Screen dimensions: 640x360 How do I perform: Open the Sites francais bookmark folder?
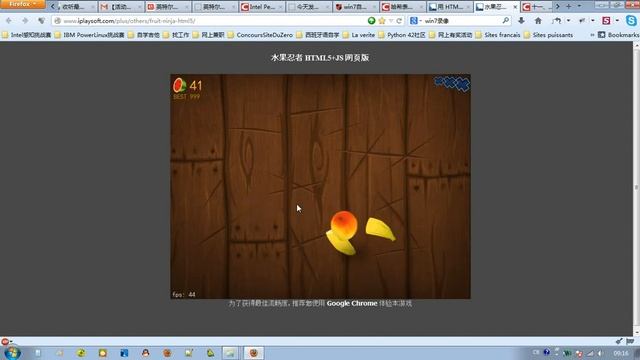(x=498, y=35)
